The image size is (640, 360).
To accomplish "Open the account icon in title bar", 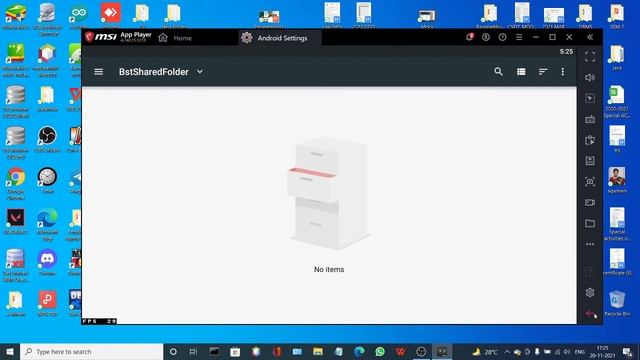I will tap(486, 37).
